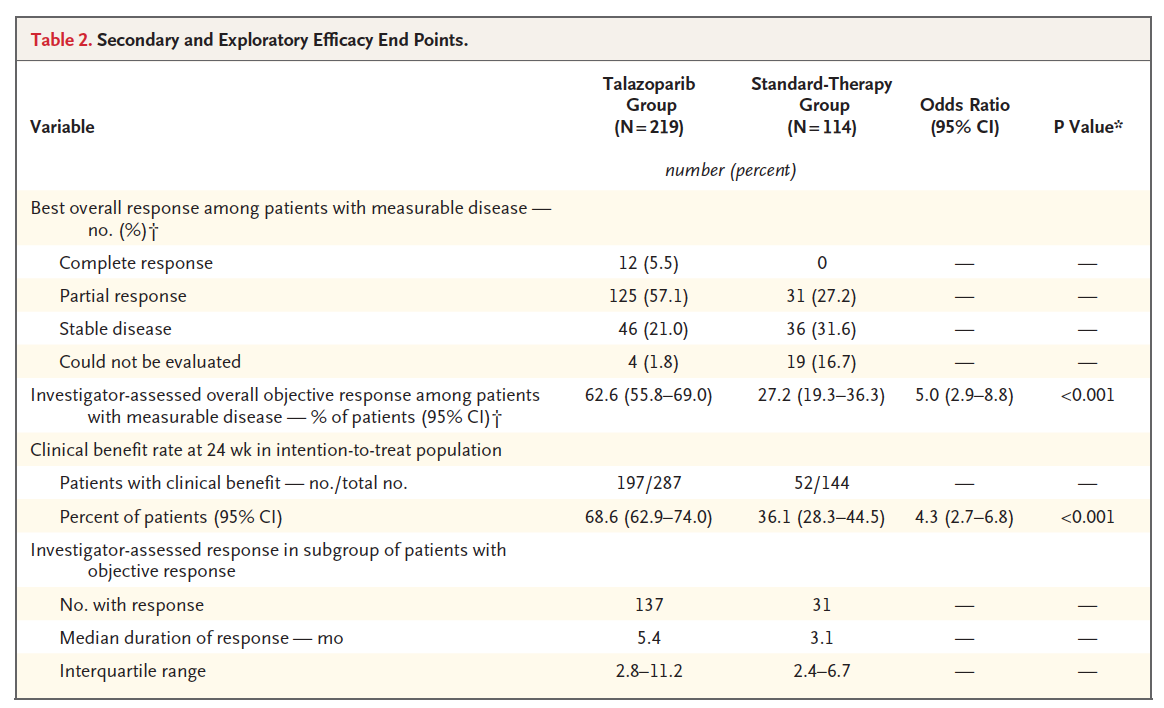
Task: Click the "19 (16.7)" cell
Action: point(821,361)
